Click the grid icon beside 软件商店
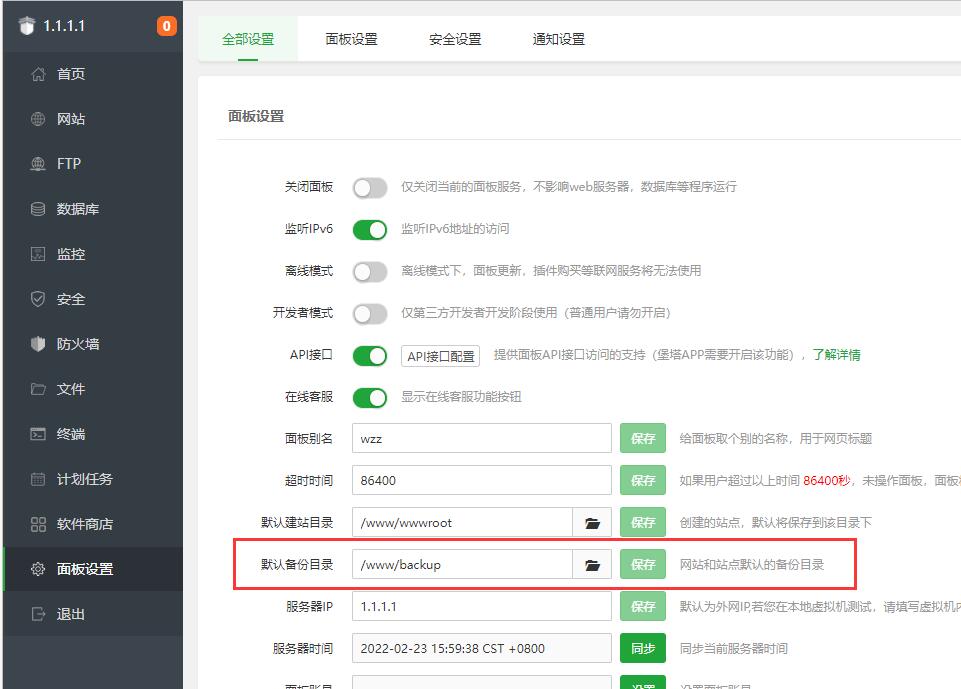The height and width of the screenshot is (689, 961). click(38, 524)
